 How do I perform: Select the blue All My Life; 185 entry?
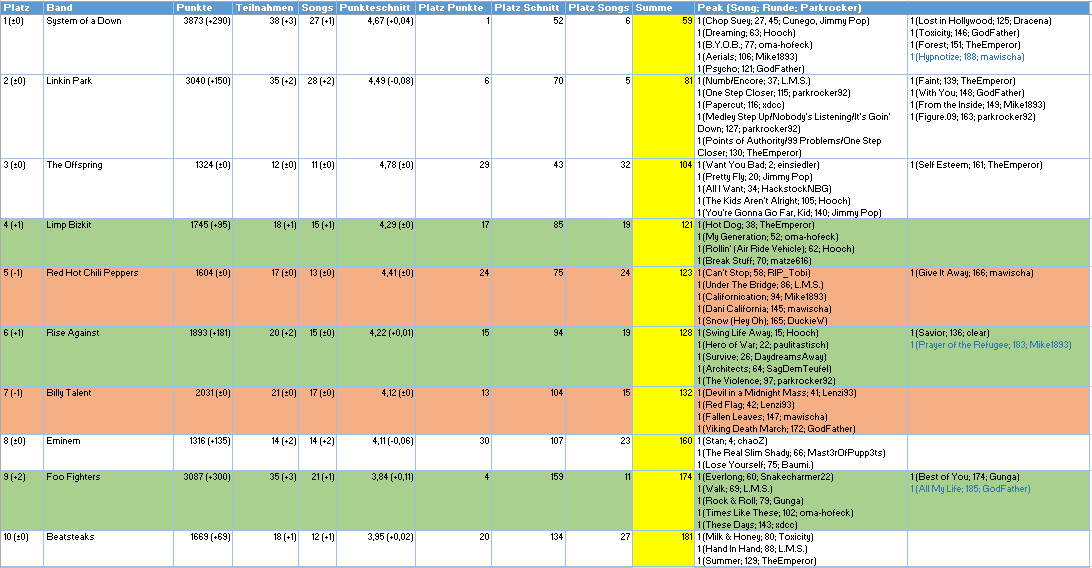970,489
